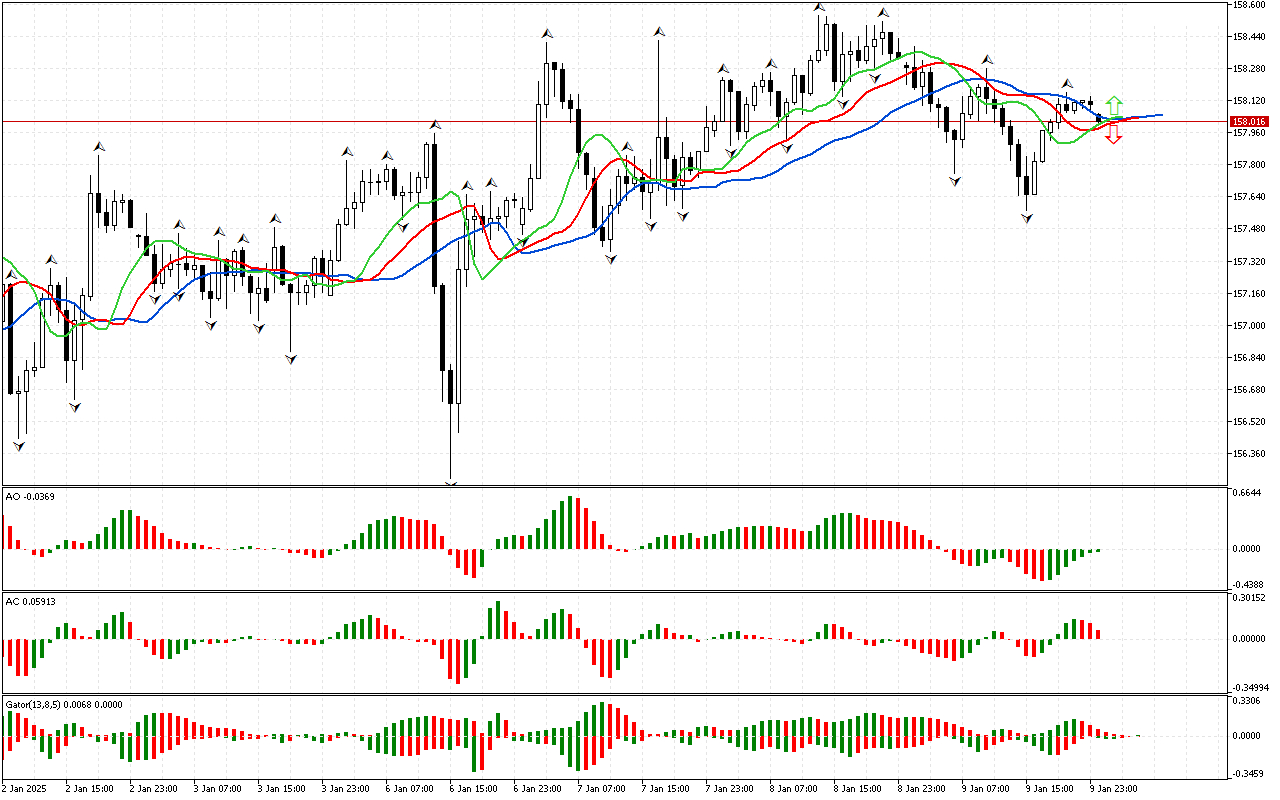This screenshot has height=800, width=1280.
Task: Click the 157.000 price level on the scale
Action: click(1251, 326)
